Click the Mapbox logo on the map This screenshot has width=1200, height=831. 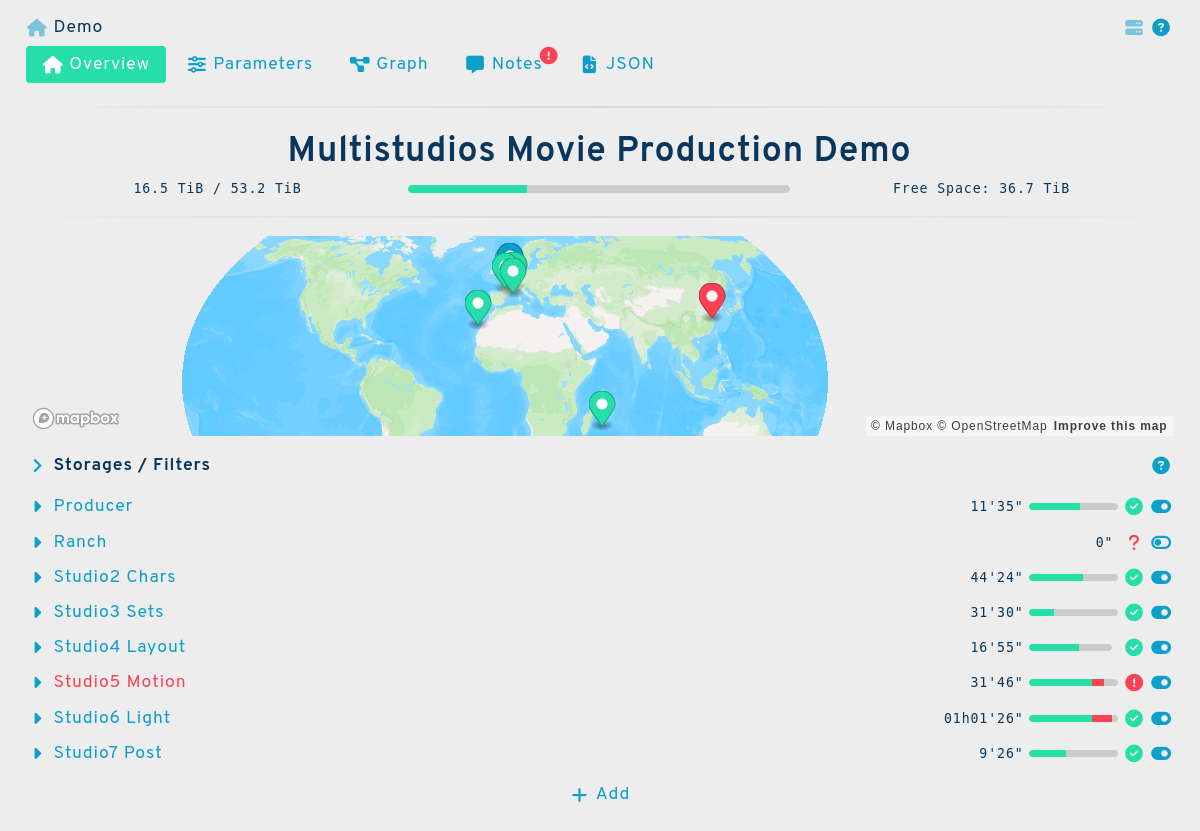75,418
